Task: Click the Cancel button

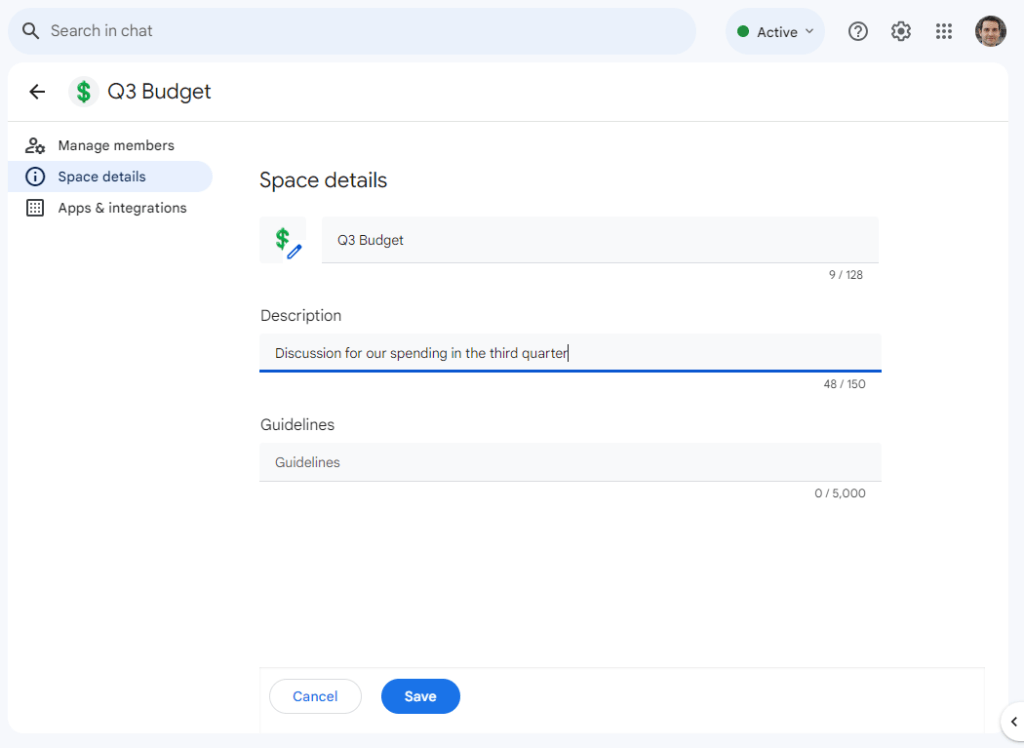Action: [x=315, y=696]
